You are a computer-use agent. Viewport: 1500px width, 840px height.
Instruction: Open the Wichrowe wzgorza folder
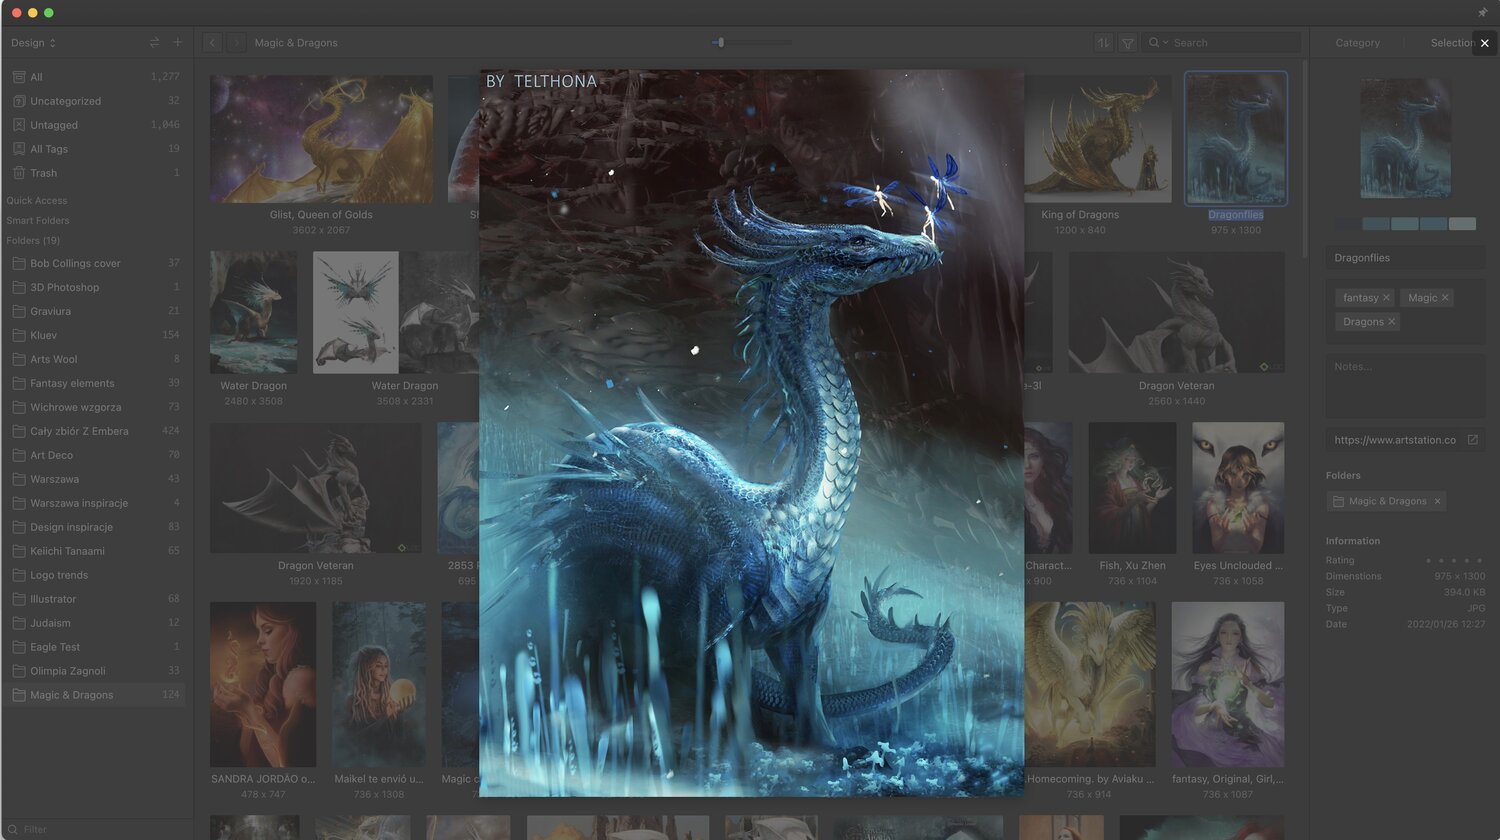click(x=94, y=407)
